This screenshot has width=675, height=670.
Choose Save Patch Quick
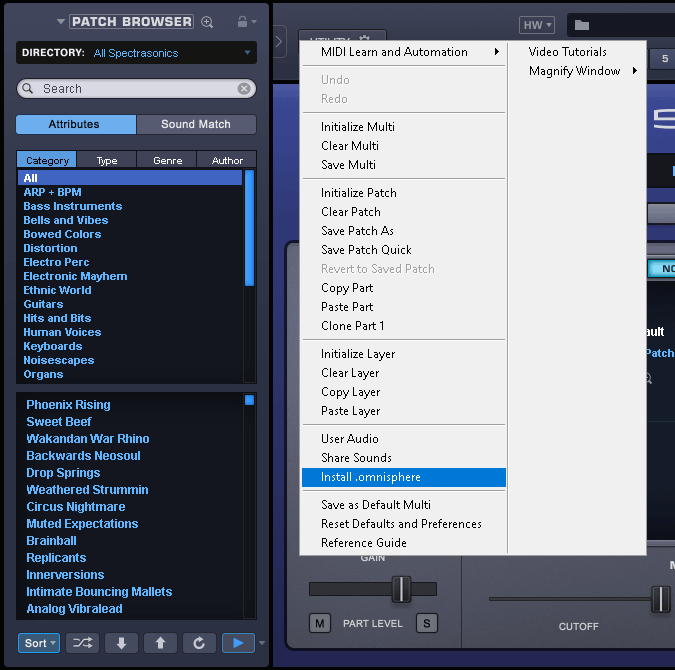[404, 250]
